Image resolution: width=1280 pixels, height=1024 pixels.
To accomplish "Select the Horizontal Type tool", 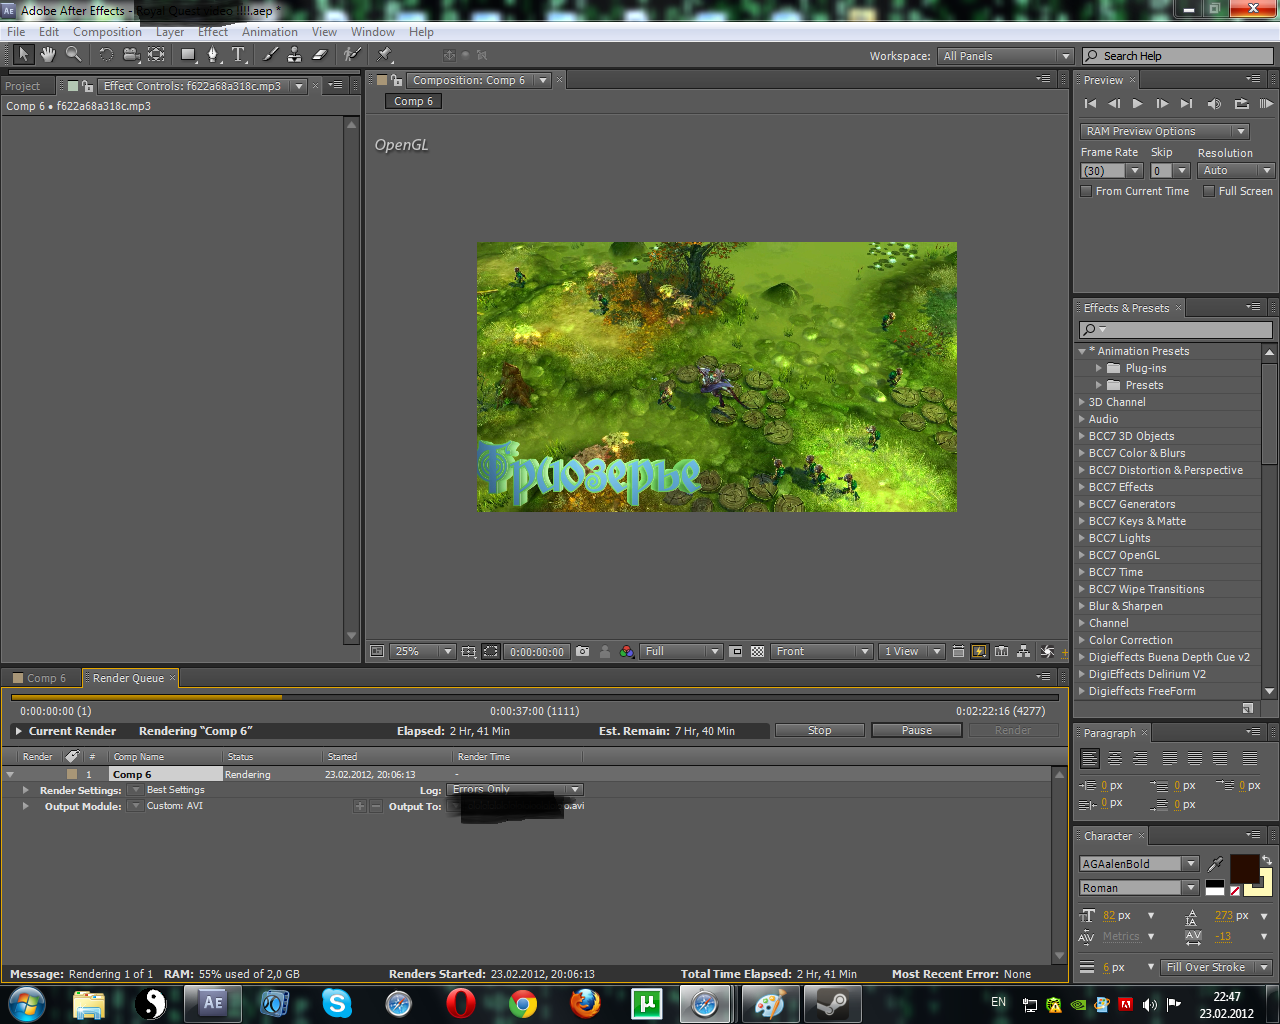I will [x=238, y=54].
